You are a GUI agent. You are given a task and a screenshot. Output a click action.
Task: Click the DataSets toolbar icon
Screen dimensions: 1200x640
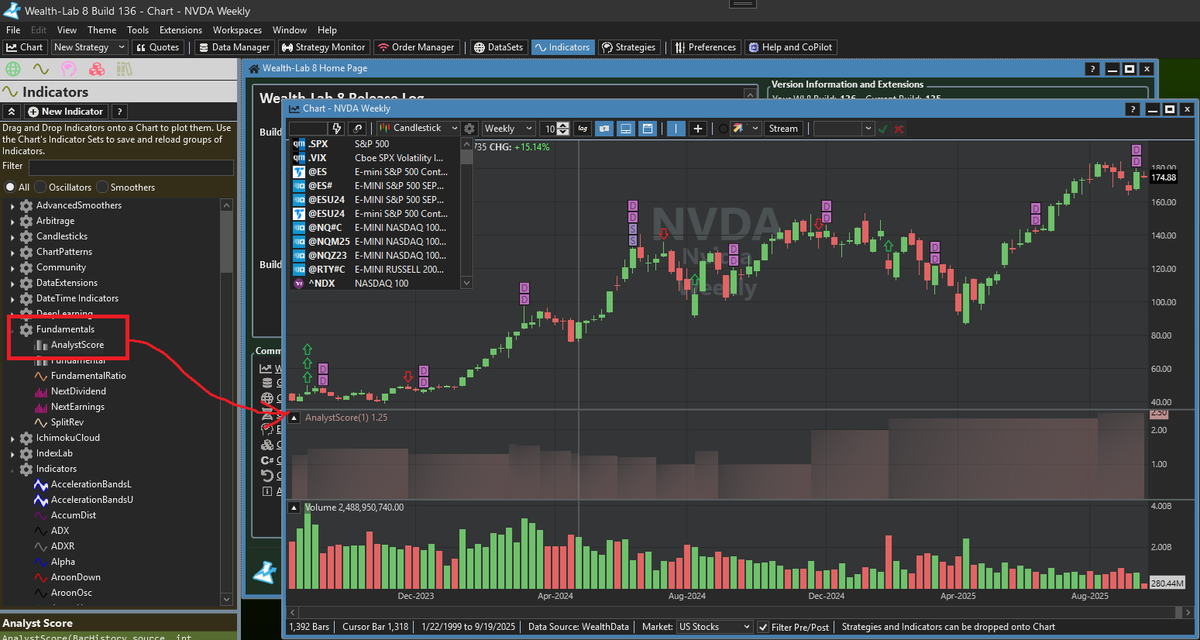(498, 46)
